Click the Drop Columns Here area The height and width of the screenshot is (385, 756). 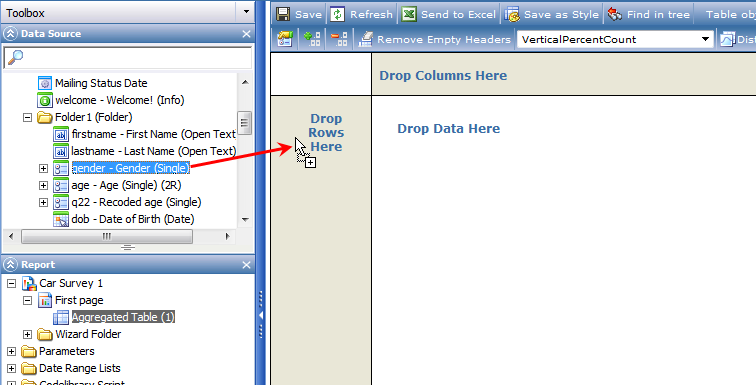point(564,75)
